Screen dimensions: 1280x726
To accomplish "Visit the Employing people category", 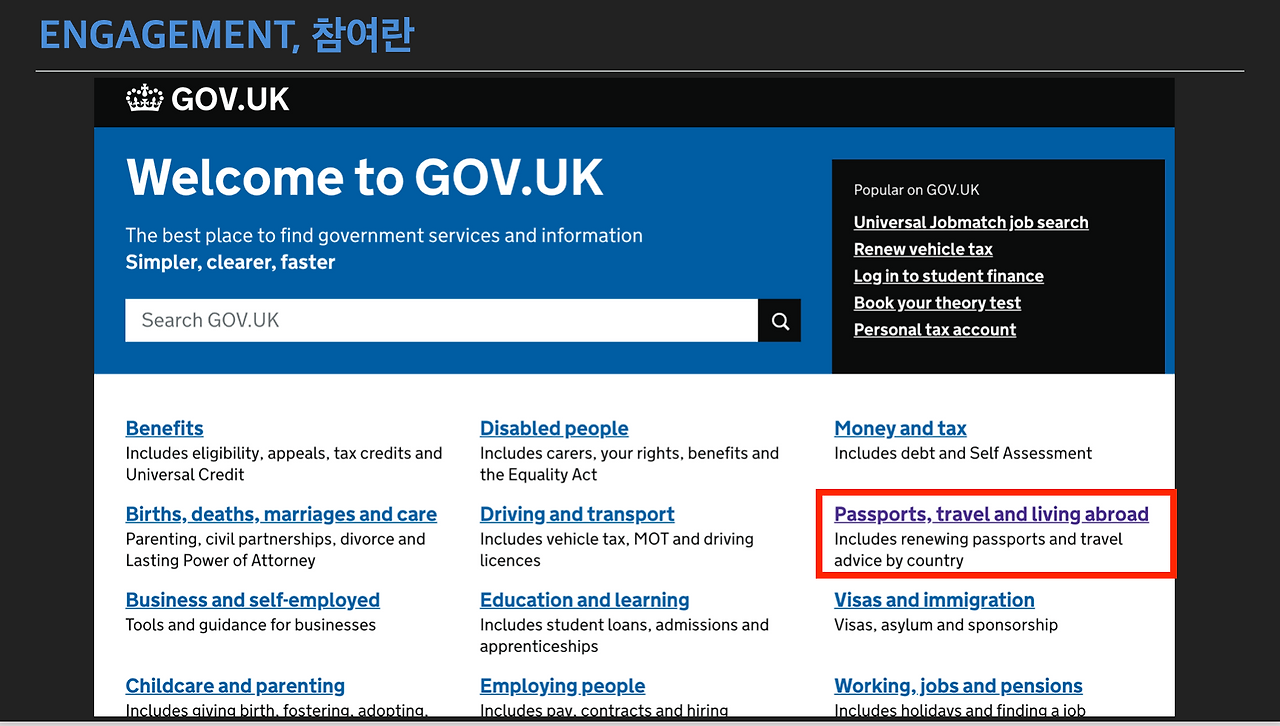I will [x=563, y=686].
